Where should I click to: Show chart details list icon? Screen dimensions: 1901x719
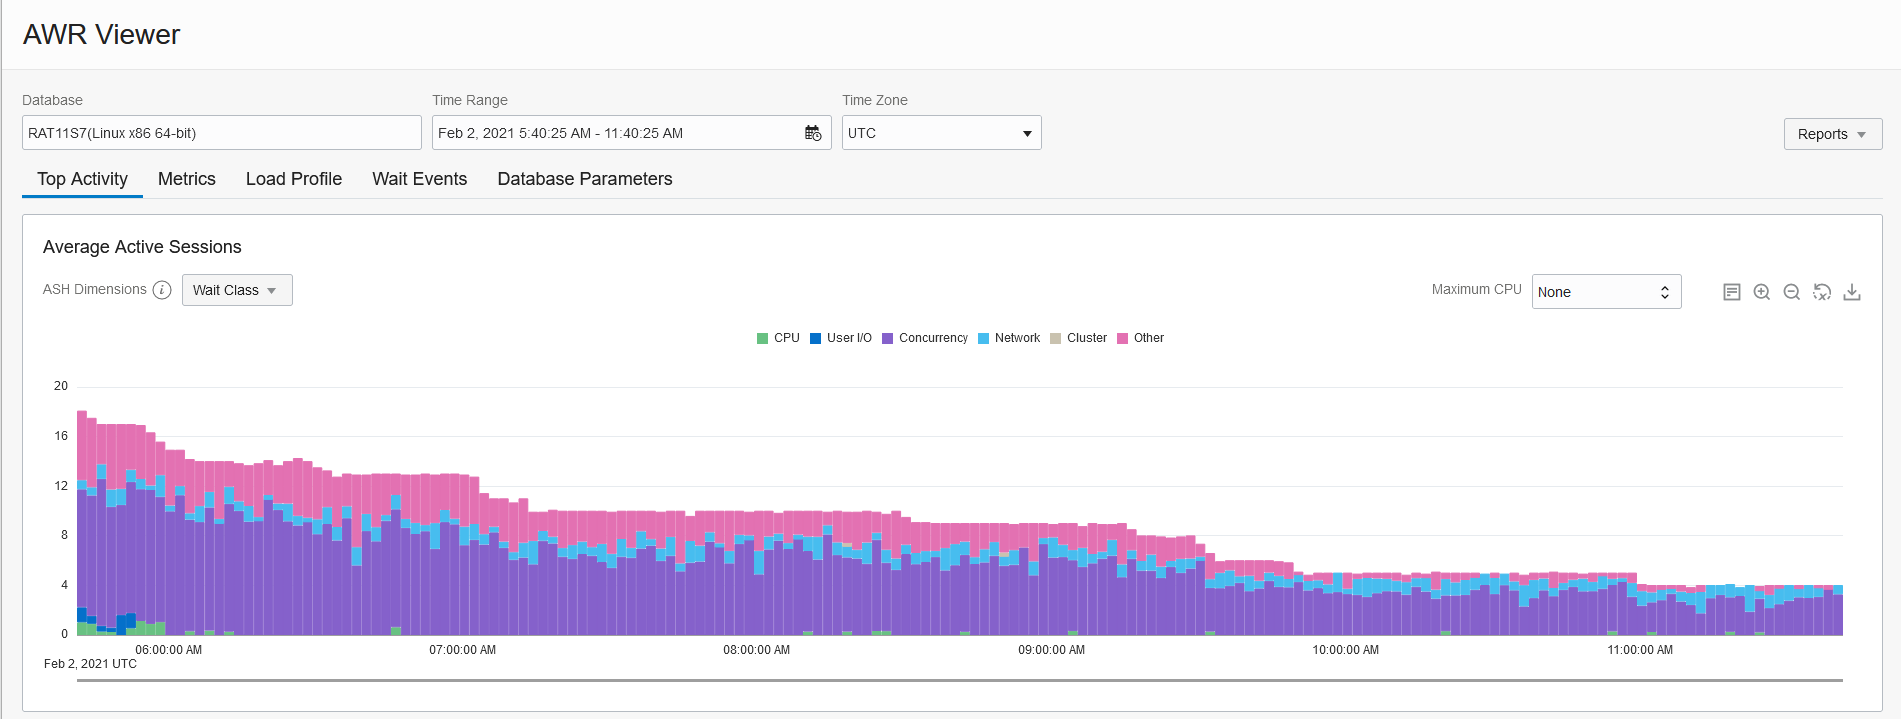1732,292
